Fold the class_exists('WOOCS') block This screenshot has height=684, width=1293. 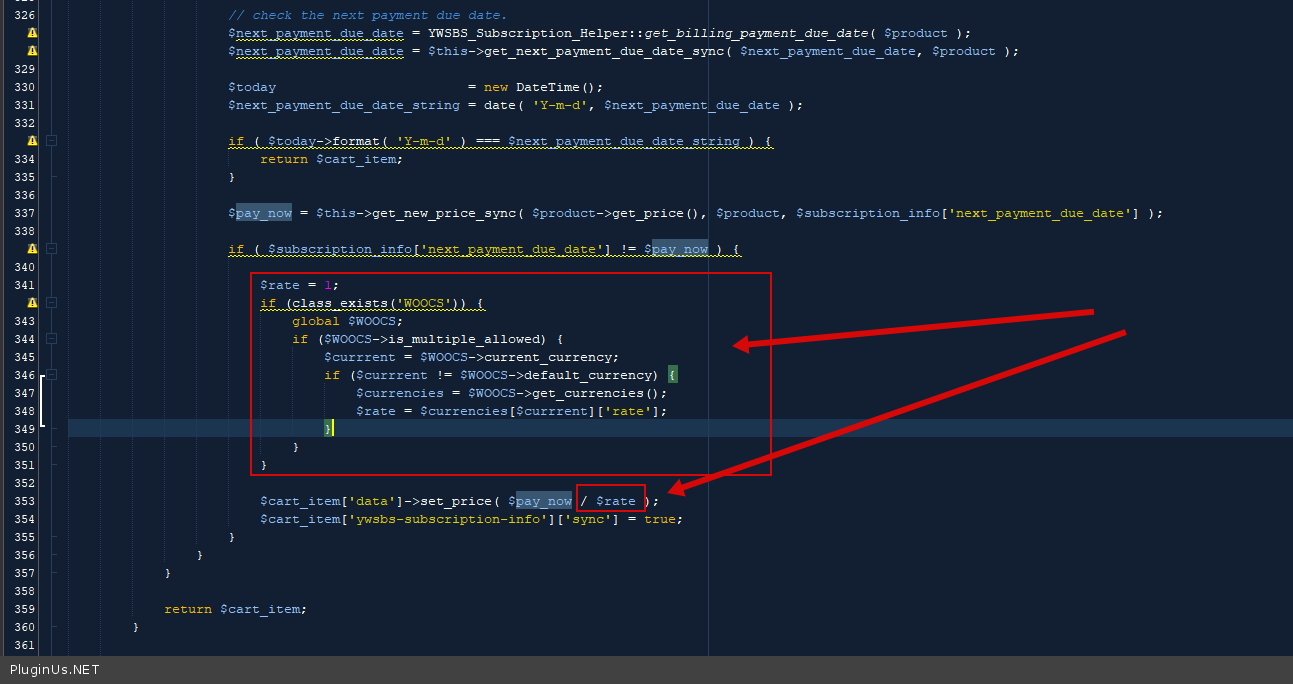52,303
